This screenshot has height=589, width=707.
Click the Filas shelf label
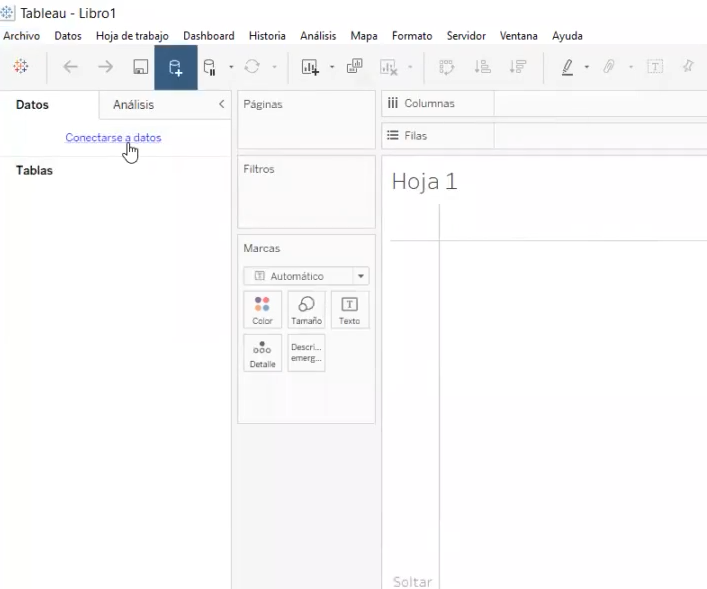pyautogui.click(x=415, y=136)
